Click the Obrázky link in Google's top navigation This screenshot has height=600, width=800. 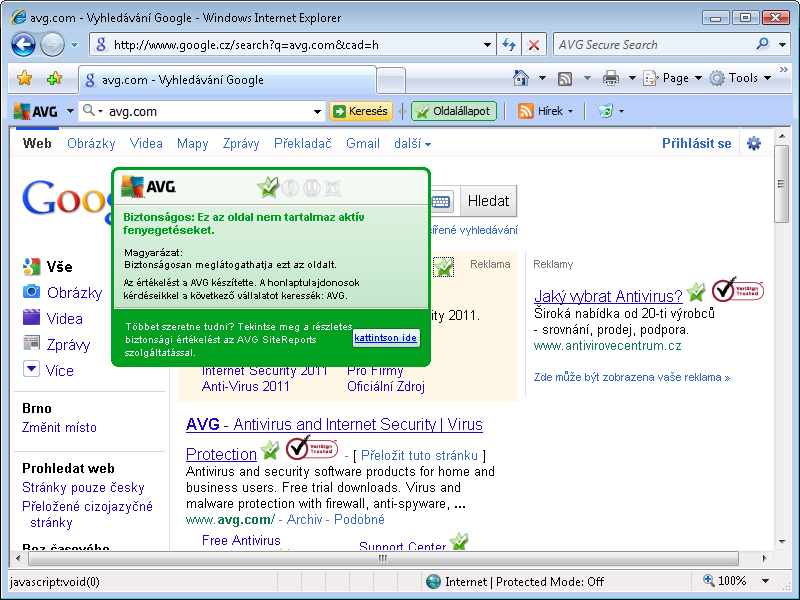(91, 143)
